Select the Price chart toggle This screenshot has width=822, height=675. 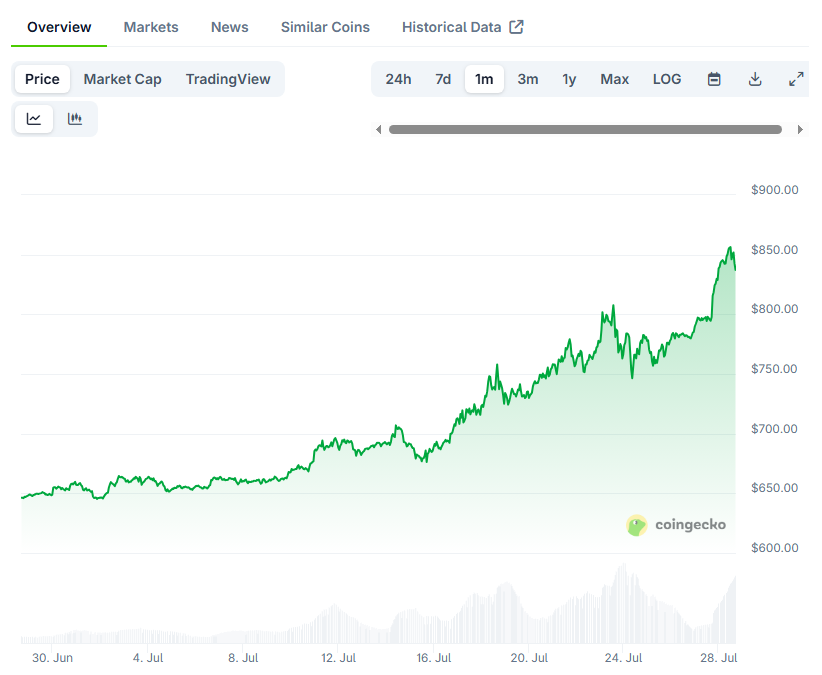42,79
